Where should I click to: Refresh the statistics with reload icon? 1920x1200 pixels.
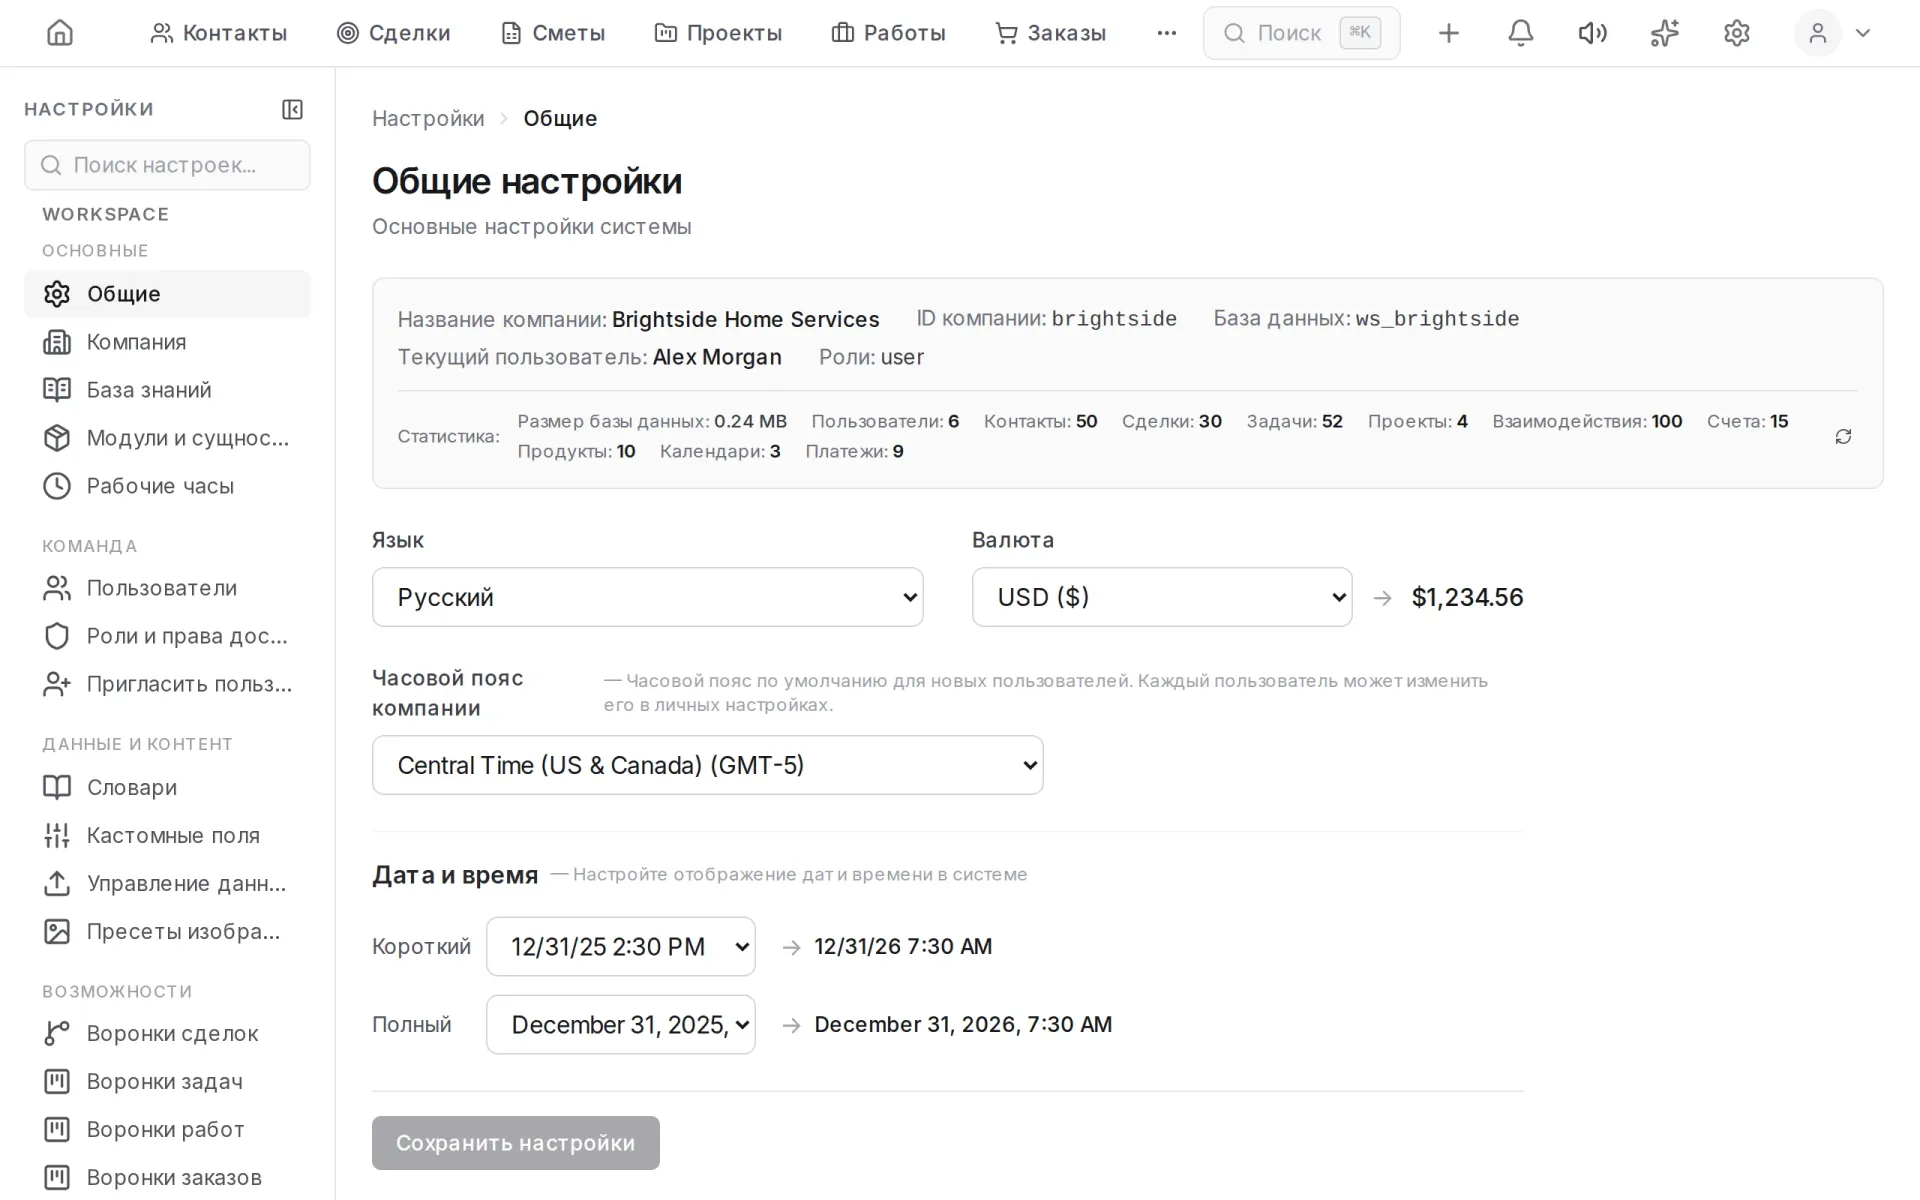(1843, 436)
